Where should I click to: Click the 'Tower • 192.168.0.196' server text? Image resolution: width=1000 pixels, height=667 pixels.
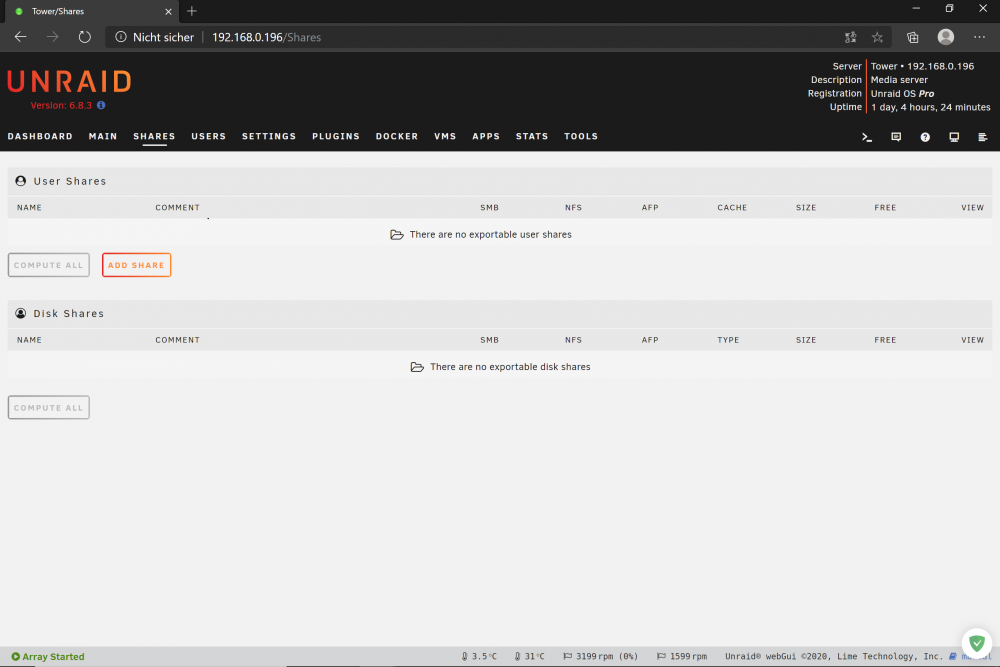pos(922,66)
